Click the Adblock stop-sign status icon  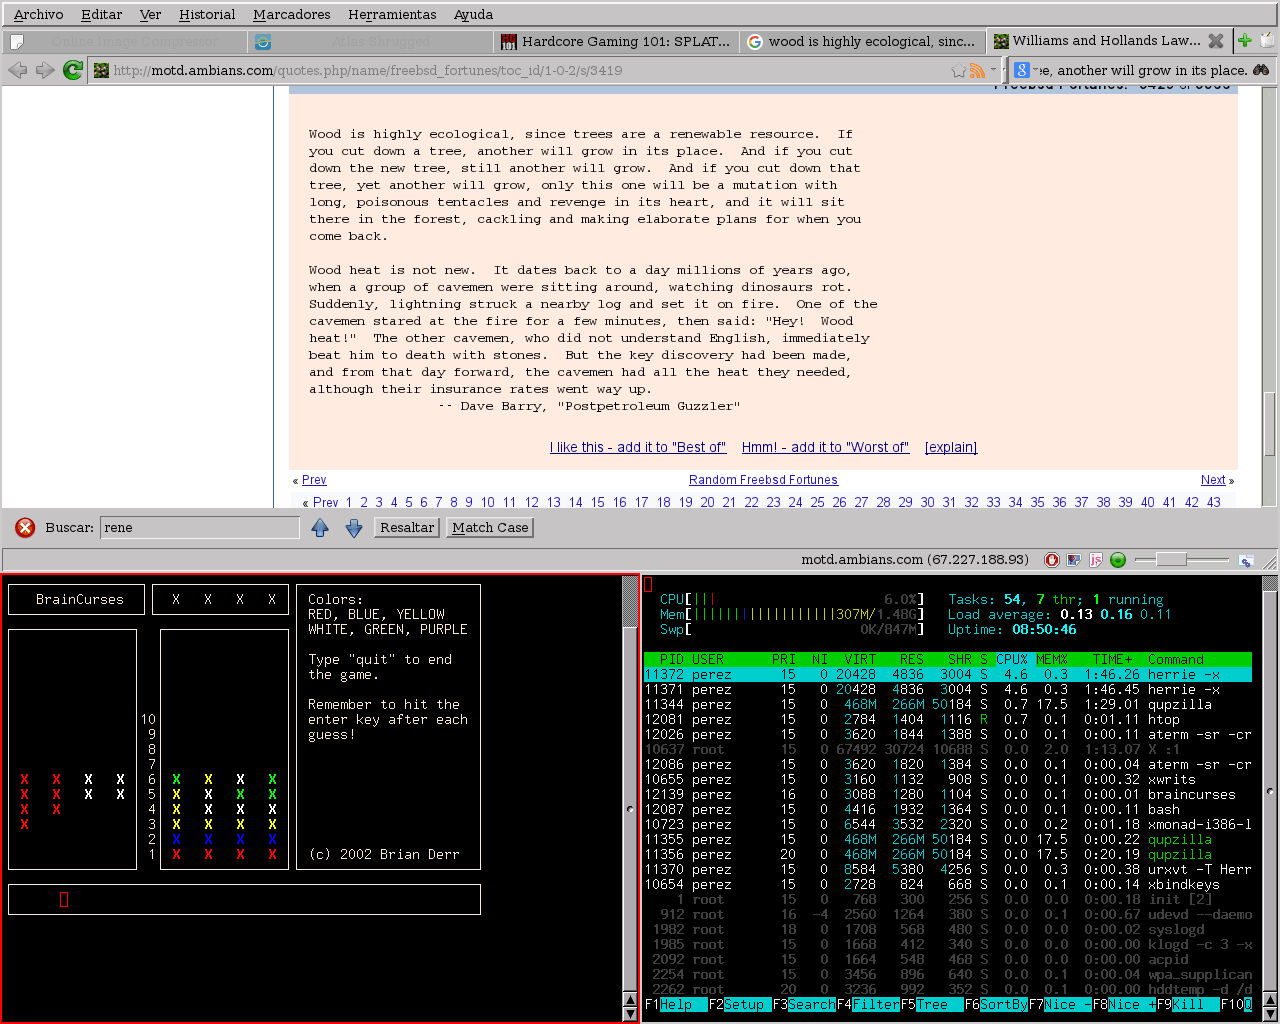click(1052, 560)
